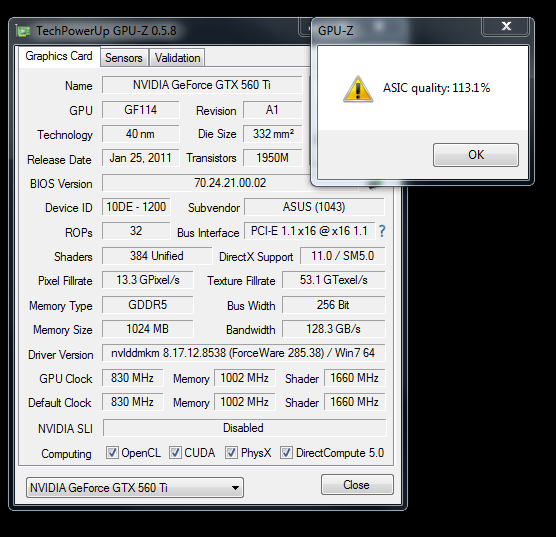Click the Revision field showing A1
The height and width of the screenshot is (537, 556).
tap(272, 110)
